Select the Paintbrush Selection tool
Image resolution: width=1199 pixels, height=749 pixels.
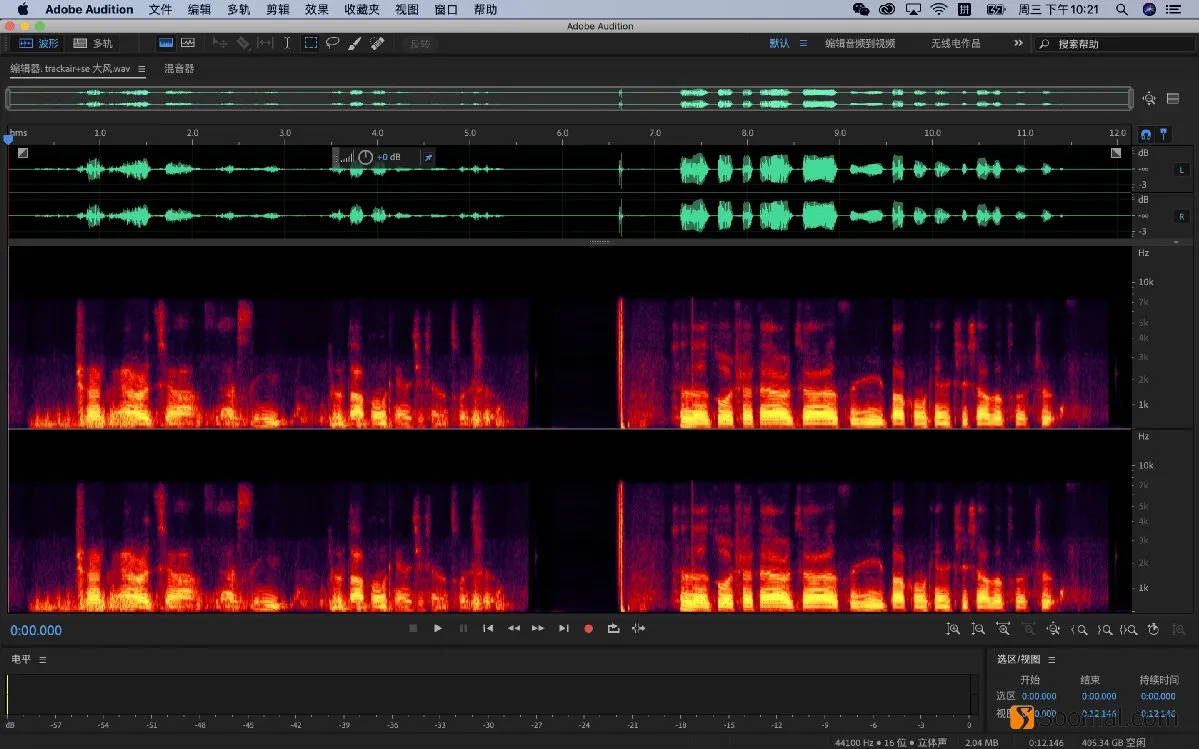355,44
